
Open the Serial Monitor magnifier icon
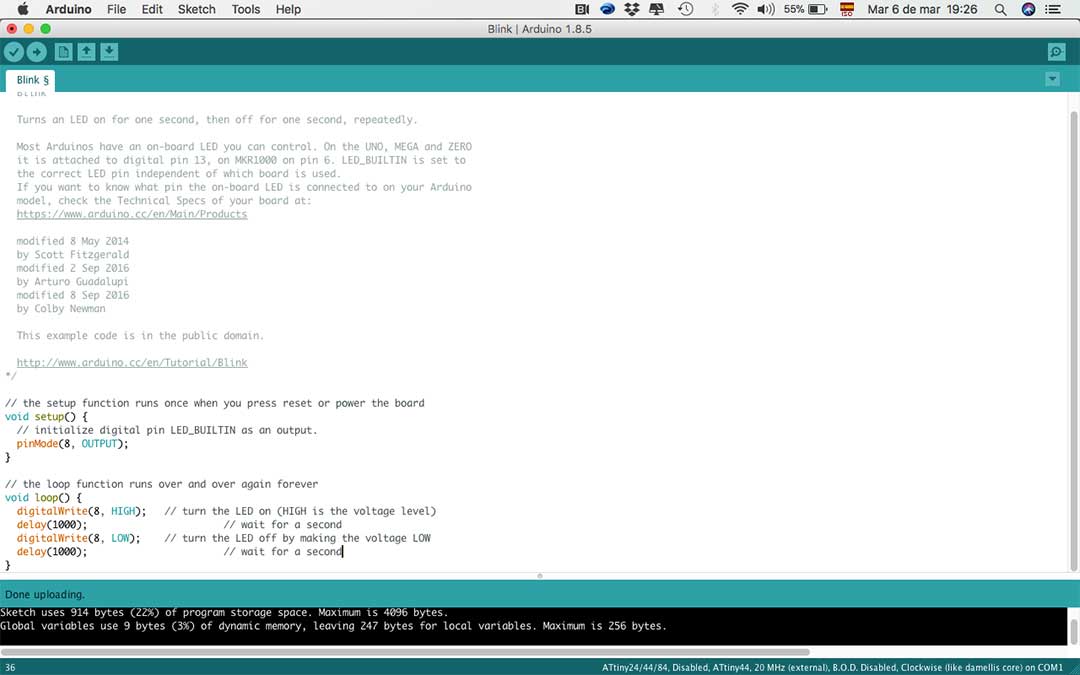point(1056,52)
